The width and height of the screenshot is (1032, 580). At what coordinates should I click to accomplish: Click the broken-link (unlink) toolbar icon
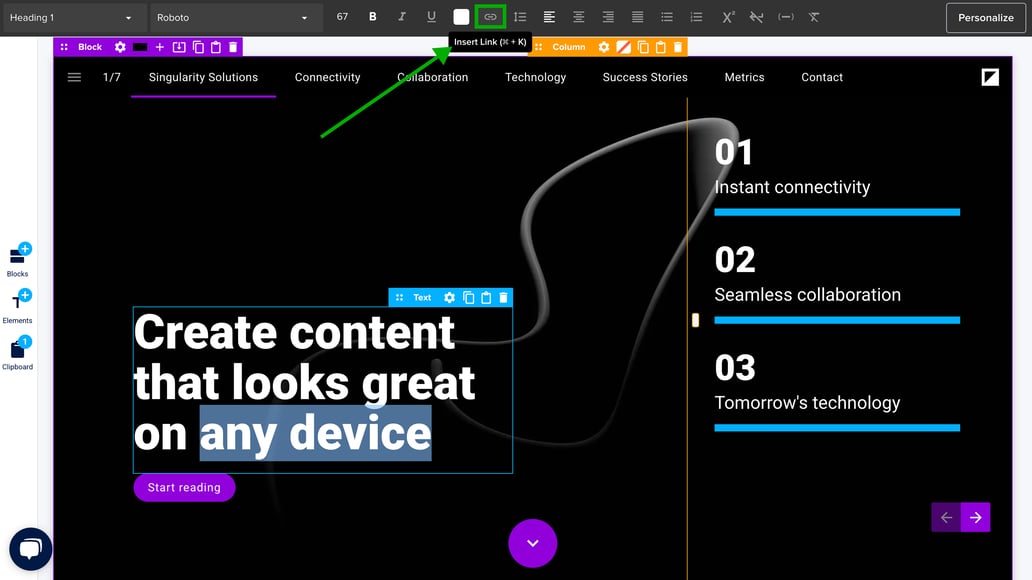756,17
